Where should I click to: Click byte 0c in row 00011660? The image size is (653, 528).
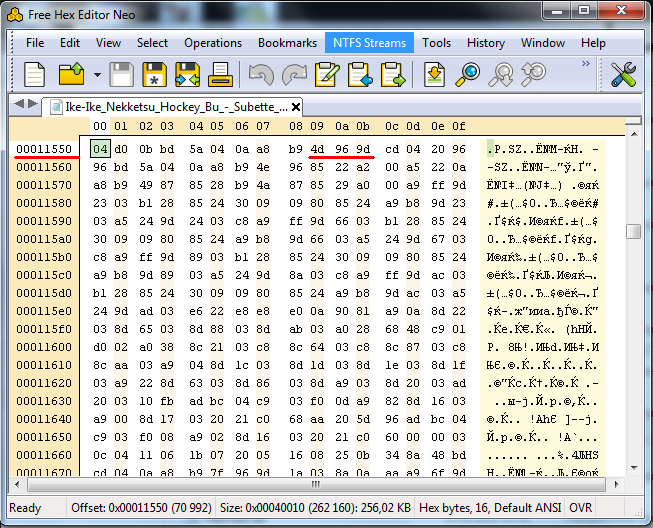[100, 455]
